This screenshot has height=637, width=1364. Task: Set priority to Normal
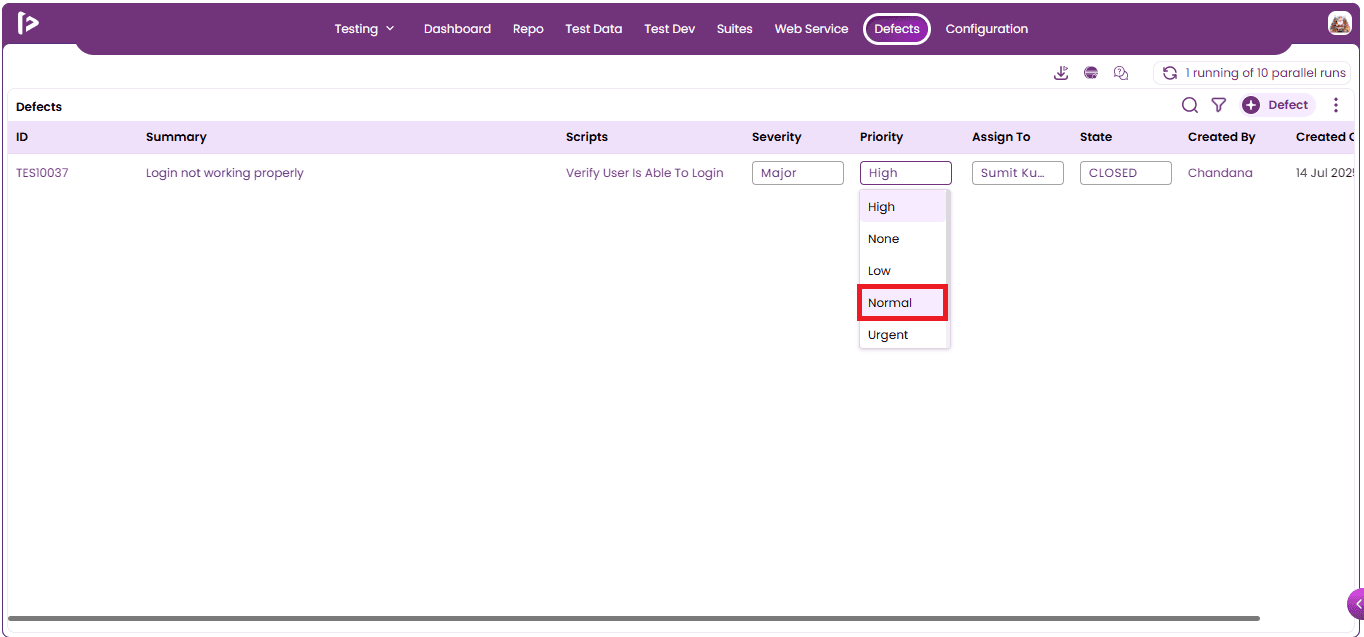(903, 303)
